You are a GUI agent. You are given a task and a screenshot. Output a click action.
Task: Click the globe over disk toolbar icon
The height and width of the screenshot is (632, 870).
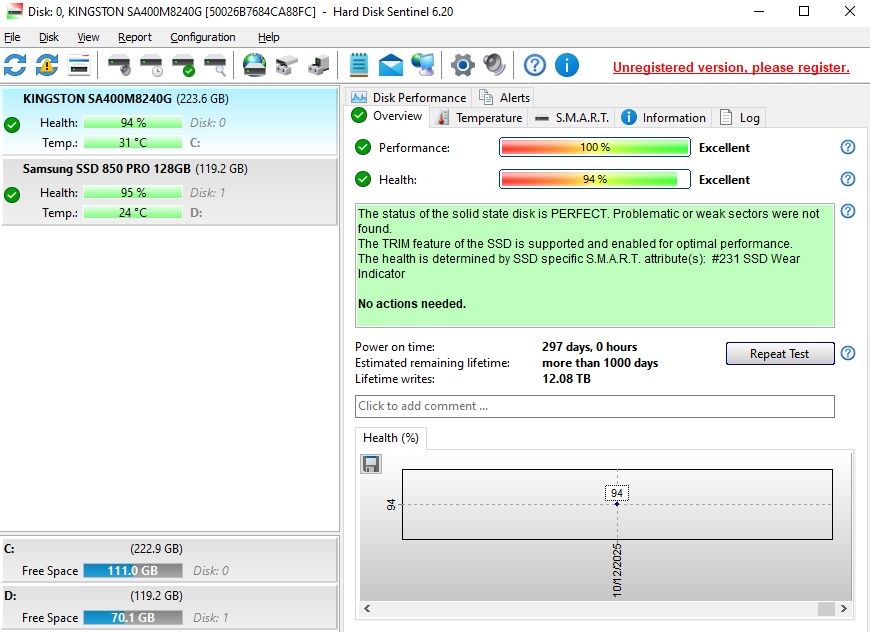255,65
